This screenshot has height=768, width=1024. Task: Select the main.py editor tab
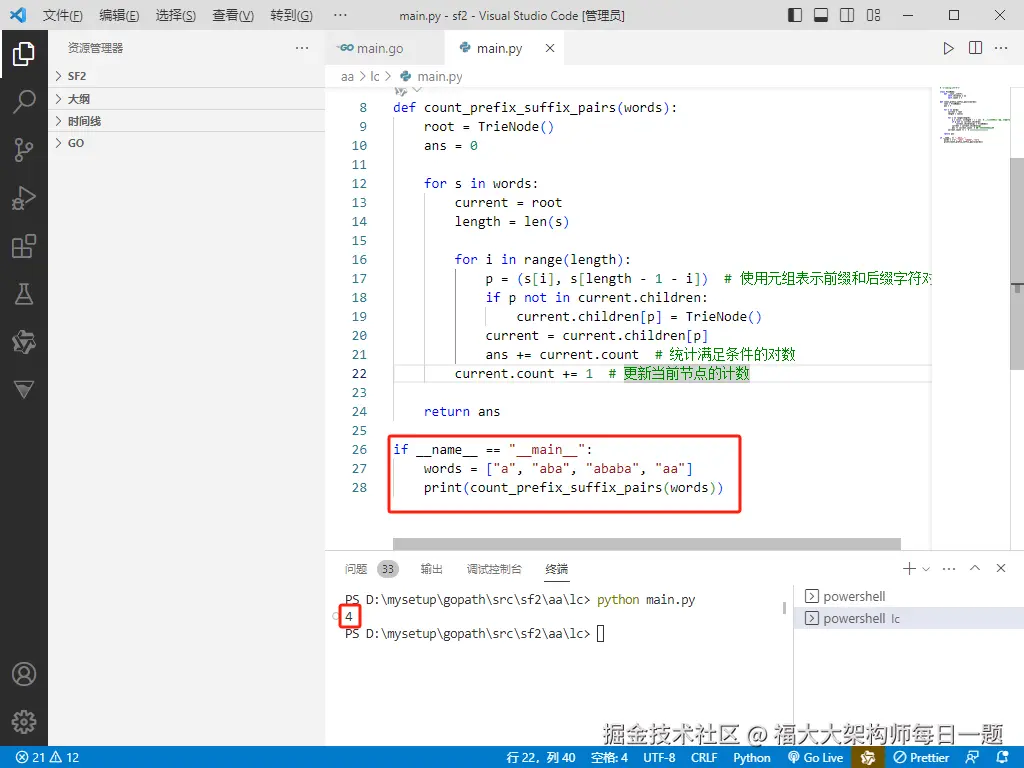point(499,48)
